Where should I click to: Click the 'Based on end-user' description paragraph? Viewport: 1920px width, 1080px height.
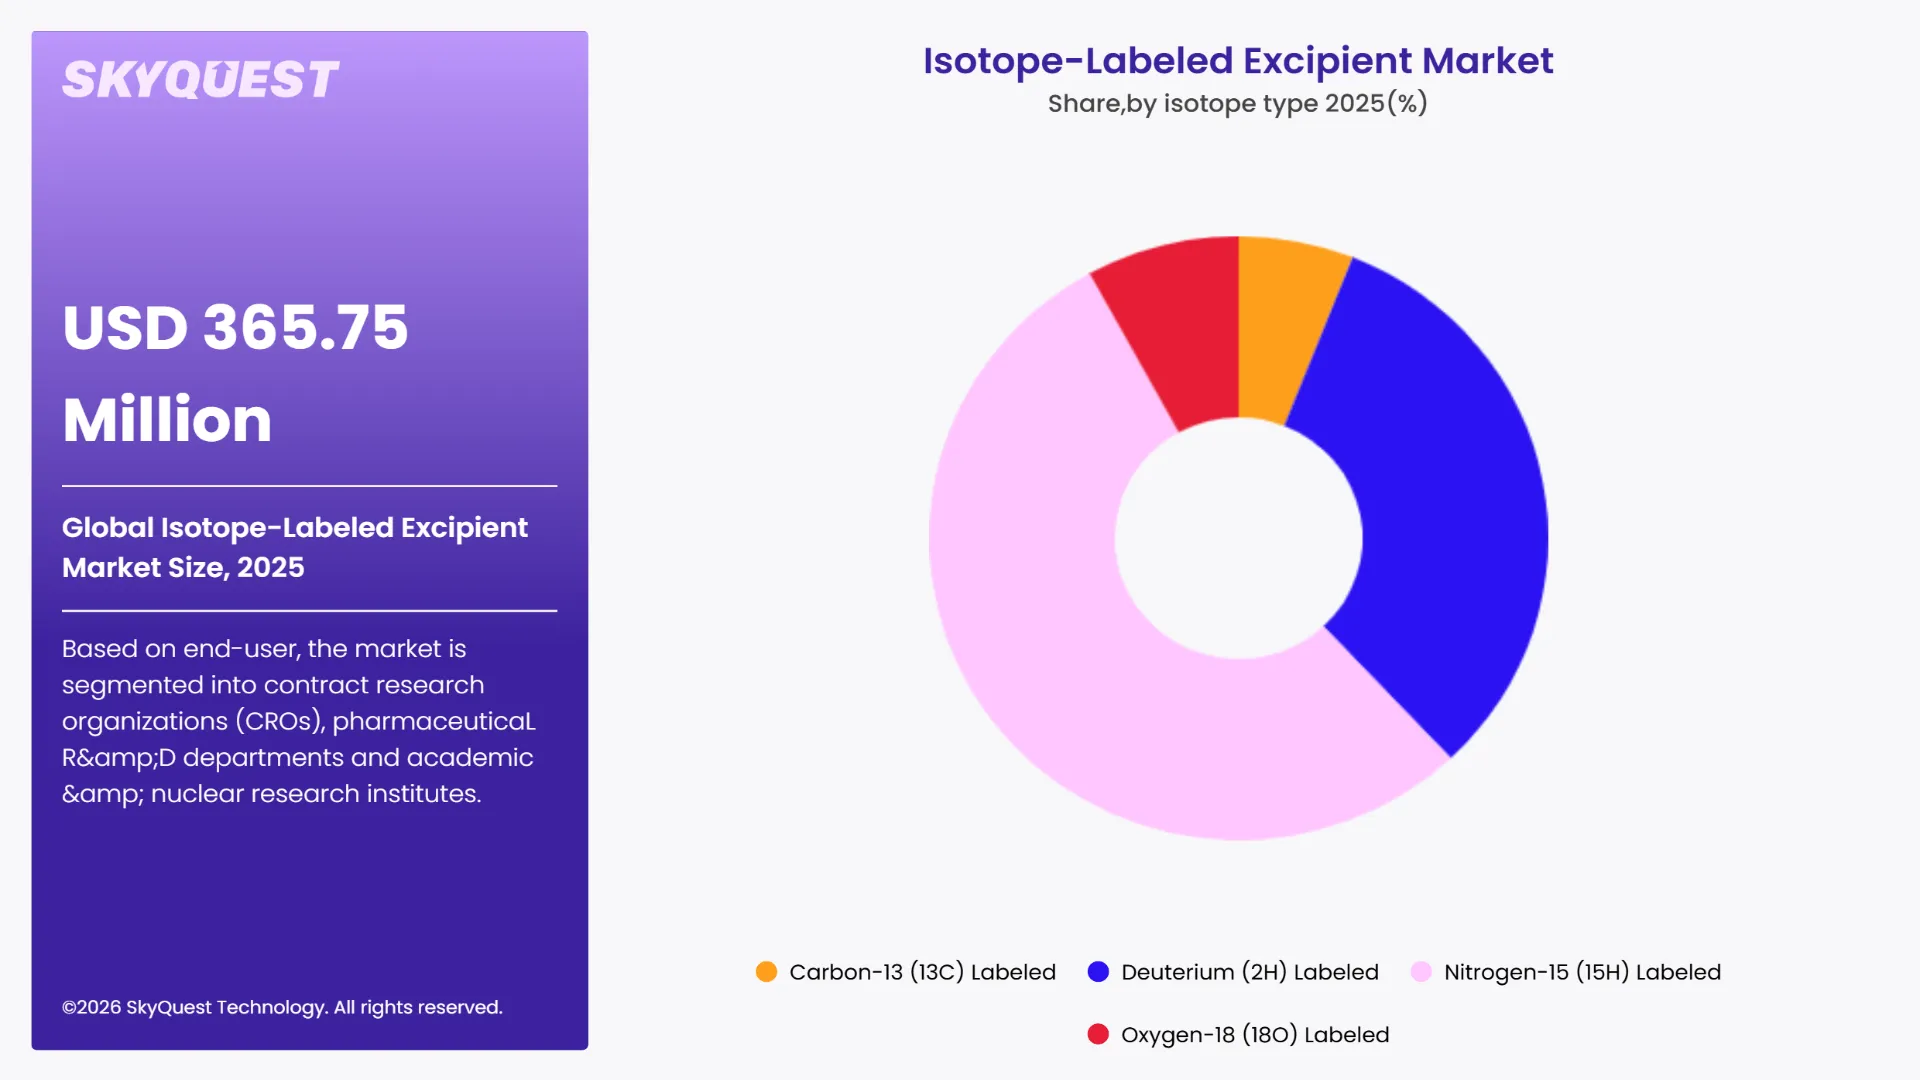click(x=298, y=721)
